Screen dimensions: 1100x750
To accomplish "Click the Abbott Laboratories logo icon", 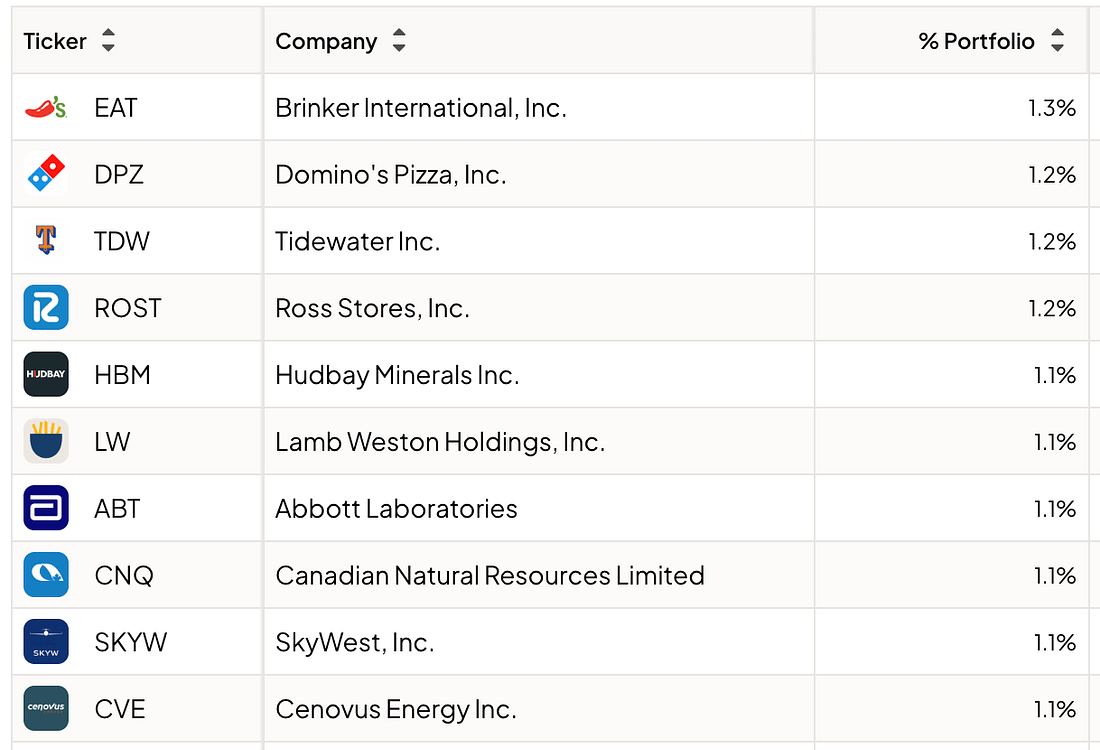I will tap(46, 508).
